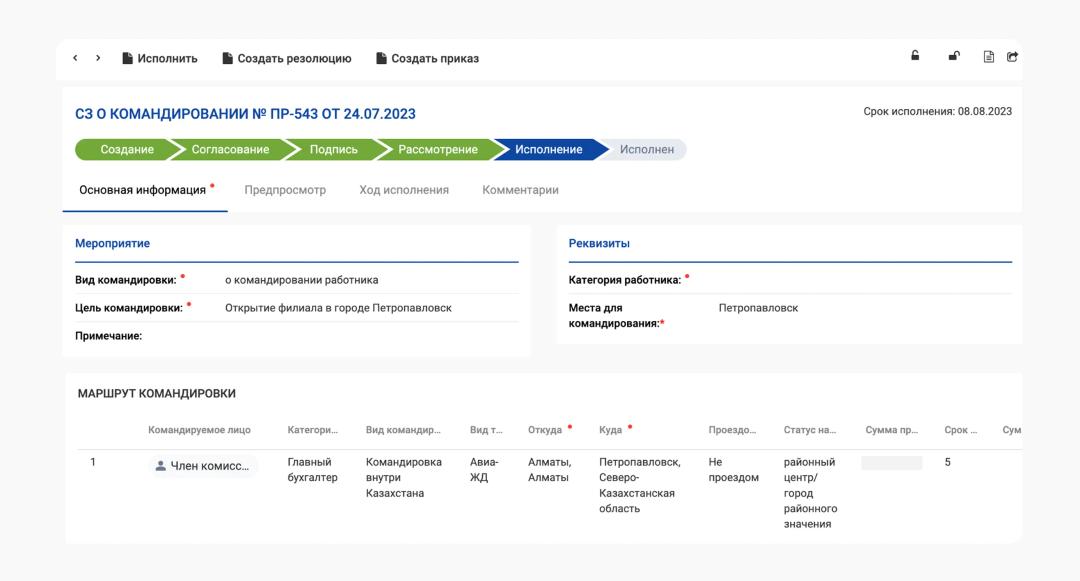Click the share arrow icon
Viewport: 1080px width, 581px height.
point(1012,57)
